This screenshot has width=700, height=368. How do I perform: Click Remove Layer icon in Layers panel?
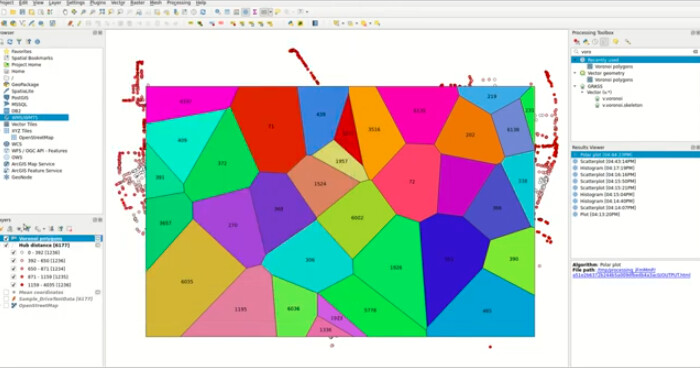(69, 229)
